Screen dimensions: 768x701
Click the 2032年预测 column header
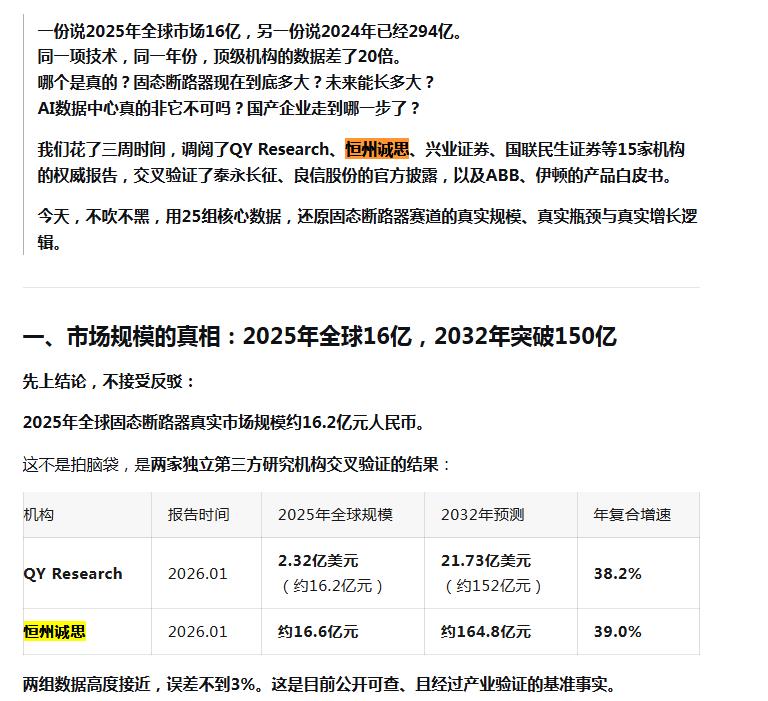(x=482, y=514)
